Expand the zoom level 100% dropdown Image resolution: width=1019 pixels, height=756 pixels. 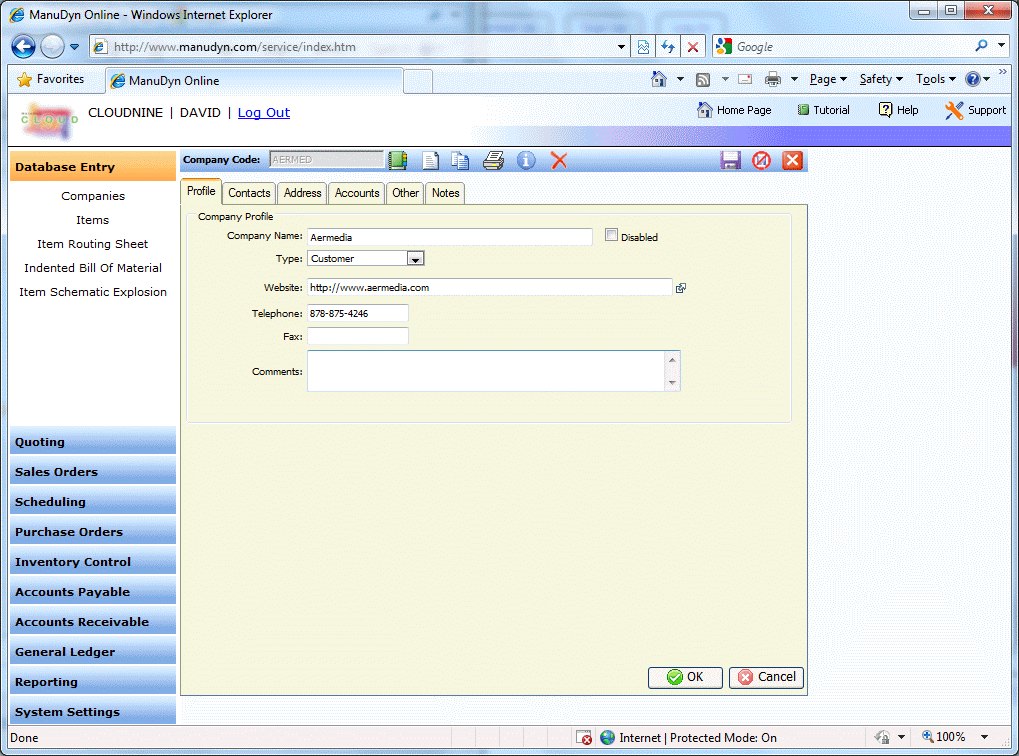point(985,737)
